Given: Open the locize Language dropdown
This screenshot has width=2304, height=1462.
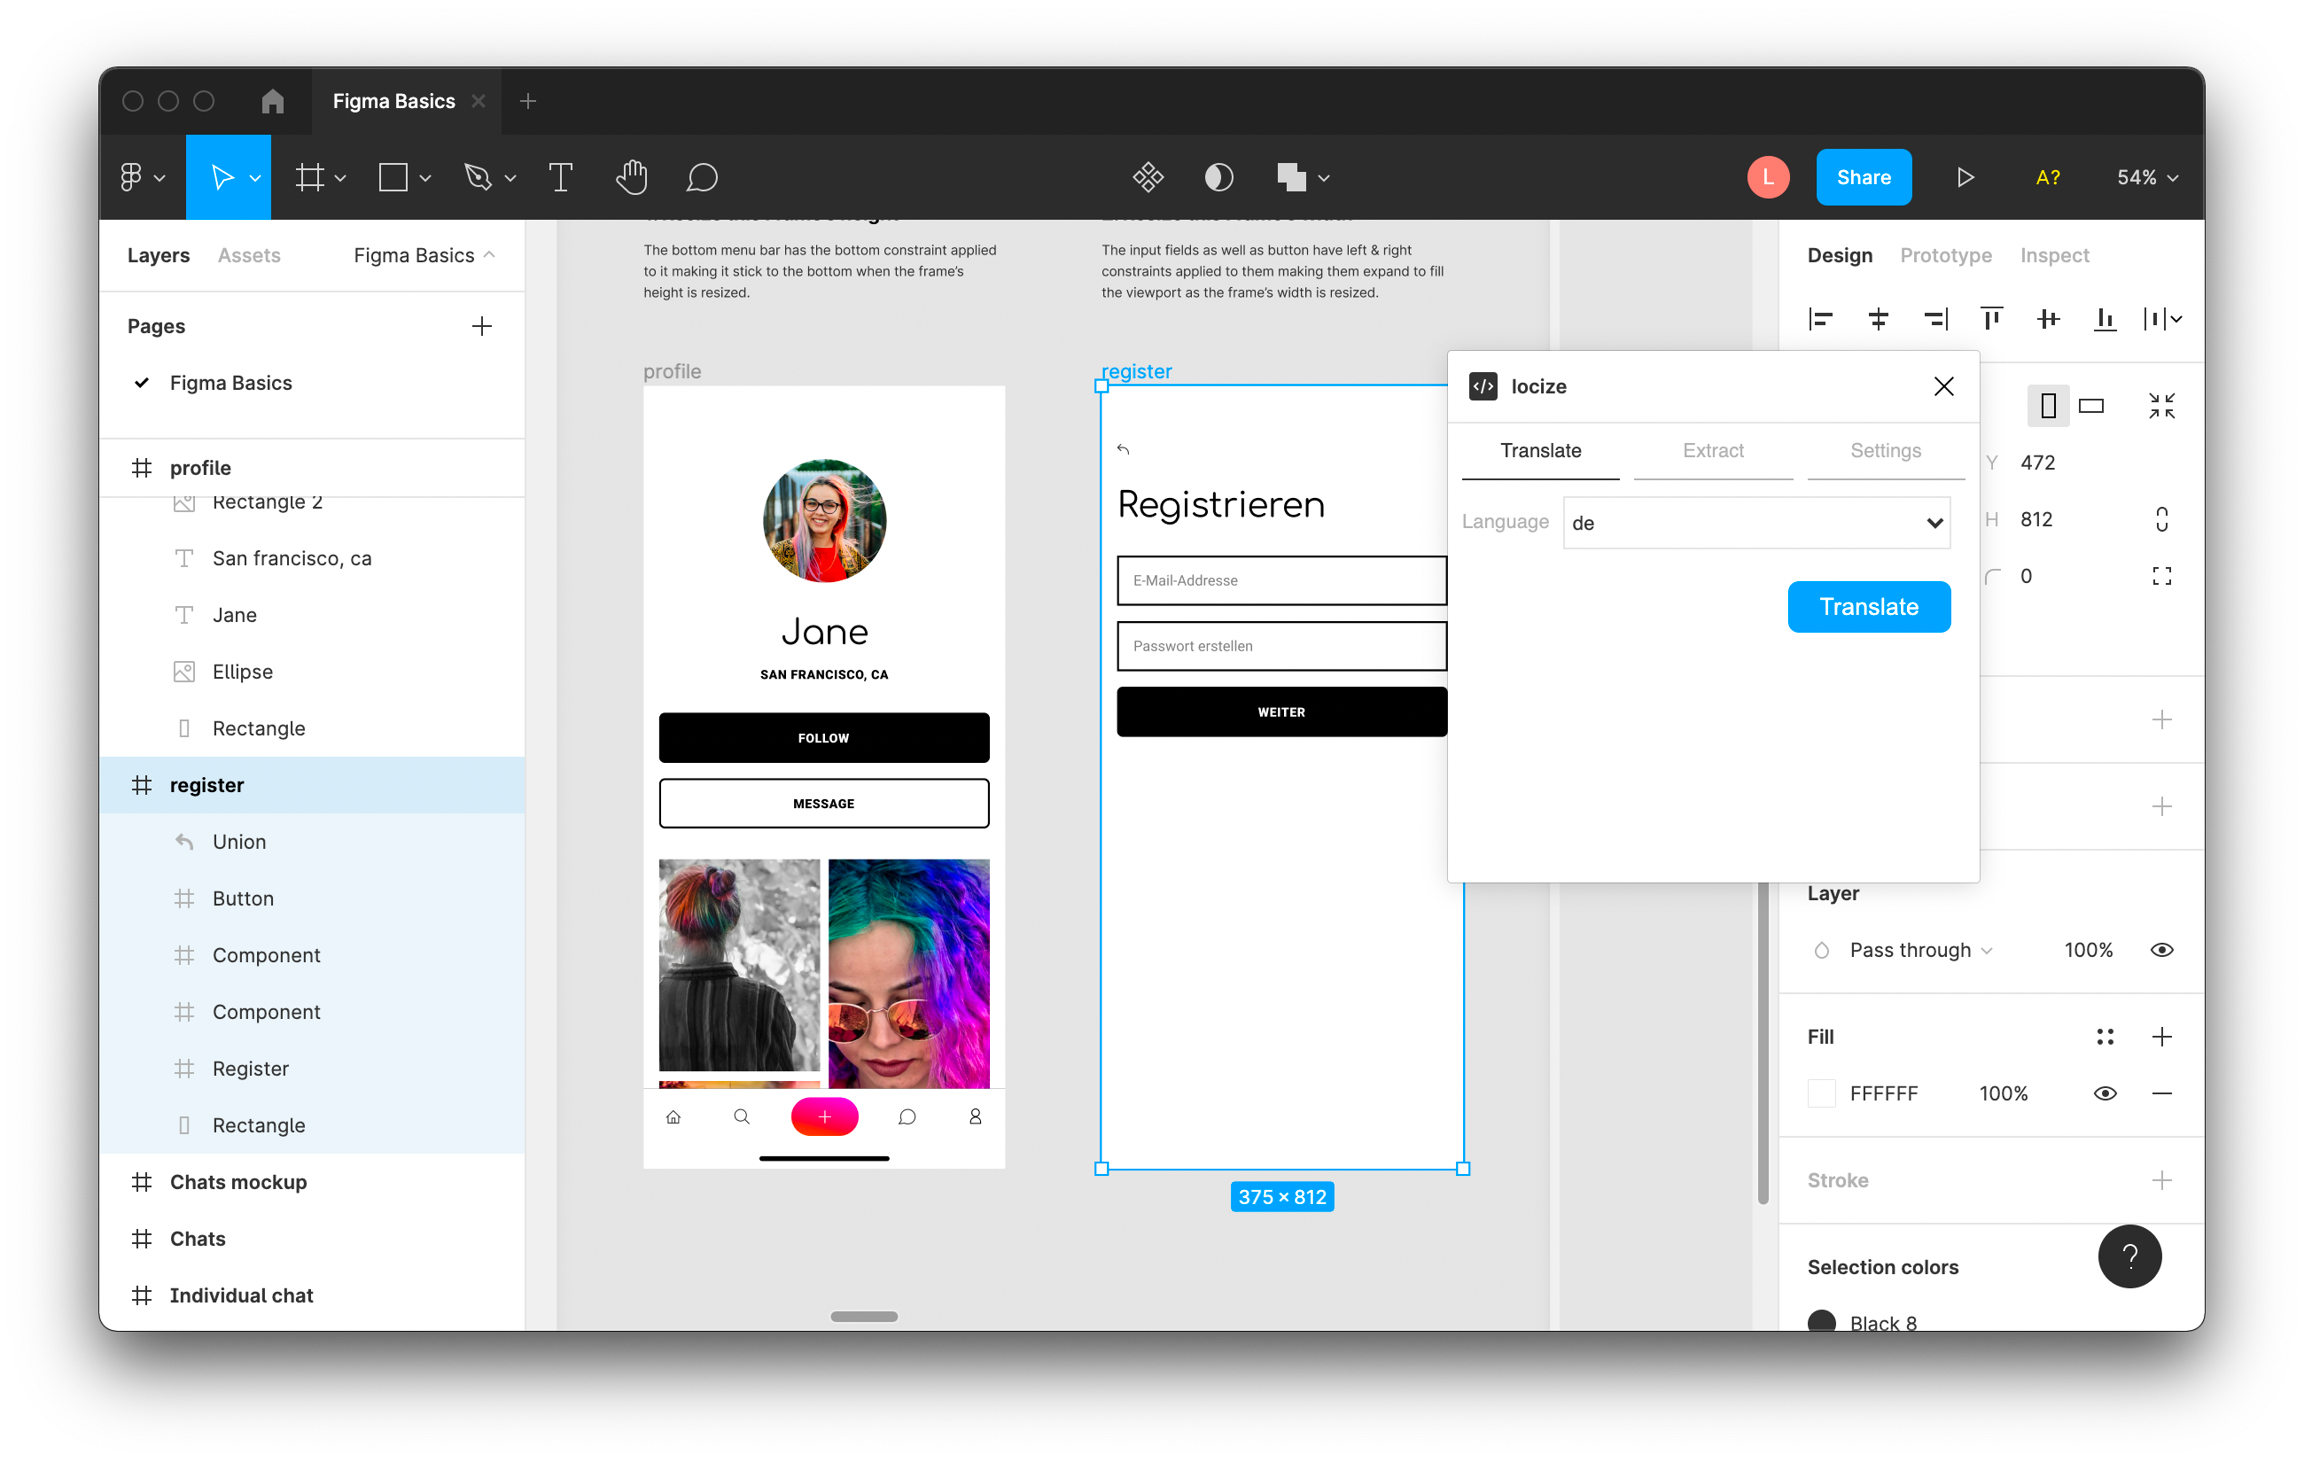Looking at the screenshot, I should 1756,522.
